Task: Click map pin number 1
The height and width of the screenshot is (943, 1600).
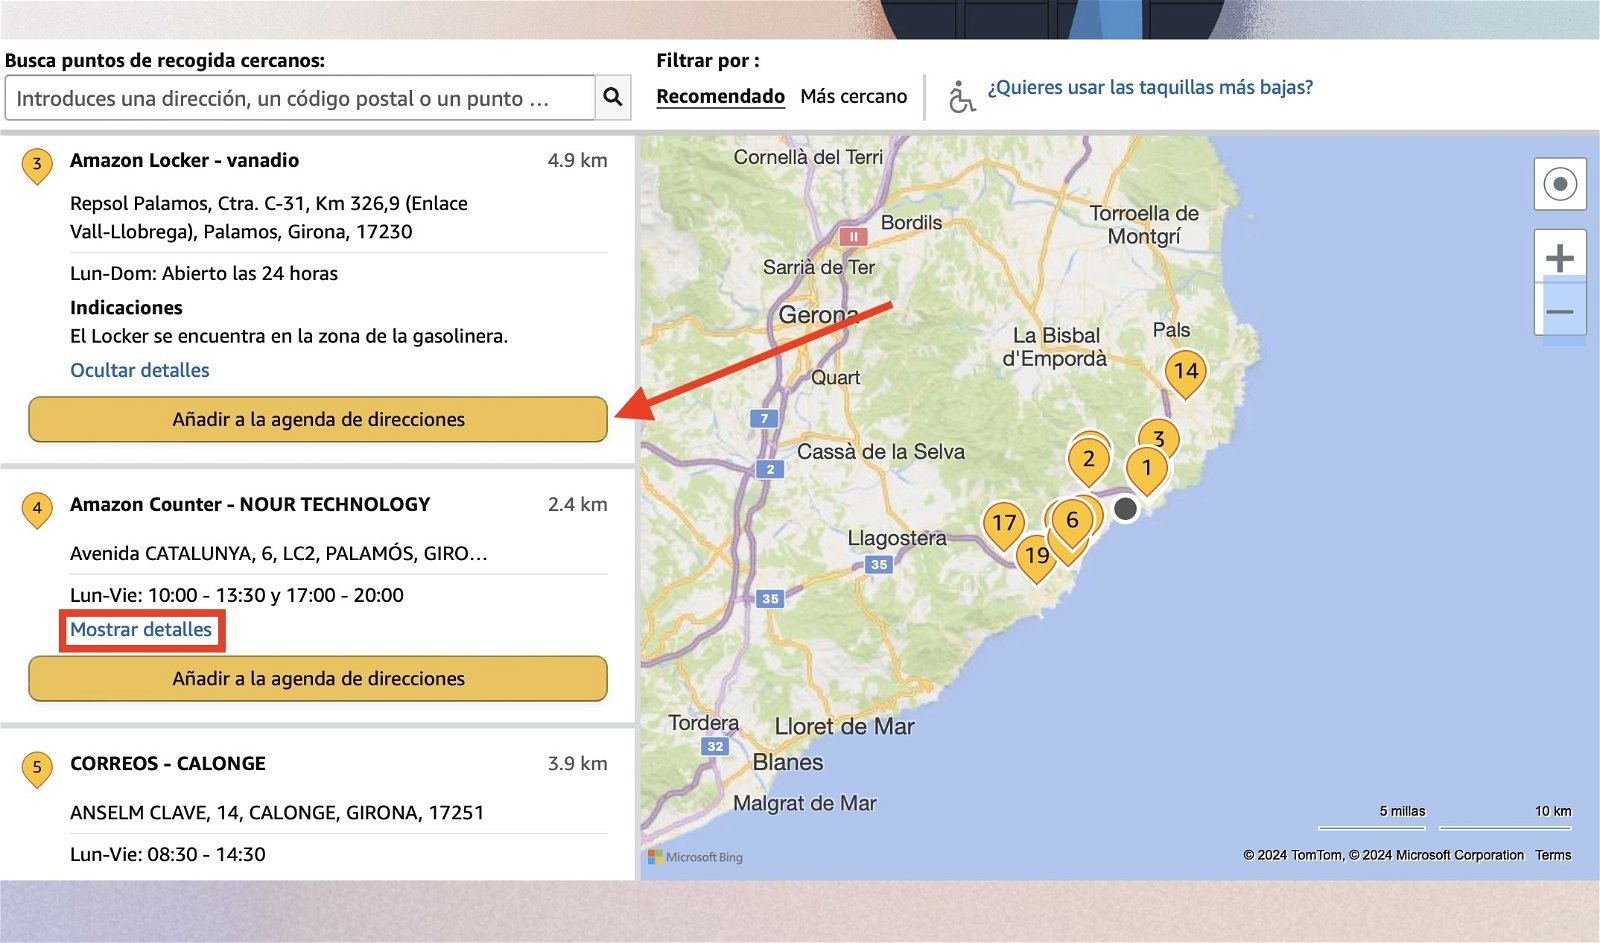Action: [1147, 470]
